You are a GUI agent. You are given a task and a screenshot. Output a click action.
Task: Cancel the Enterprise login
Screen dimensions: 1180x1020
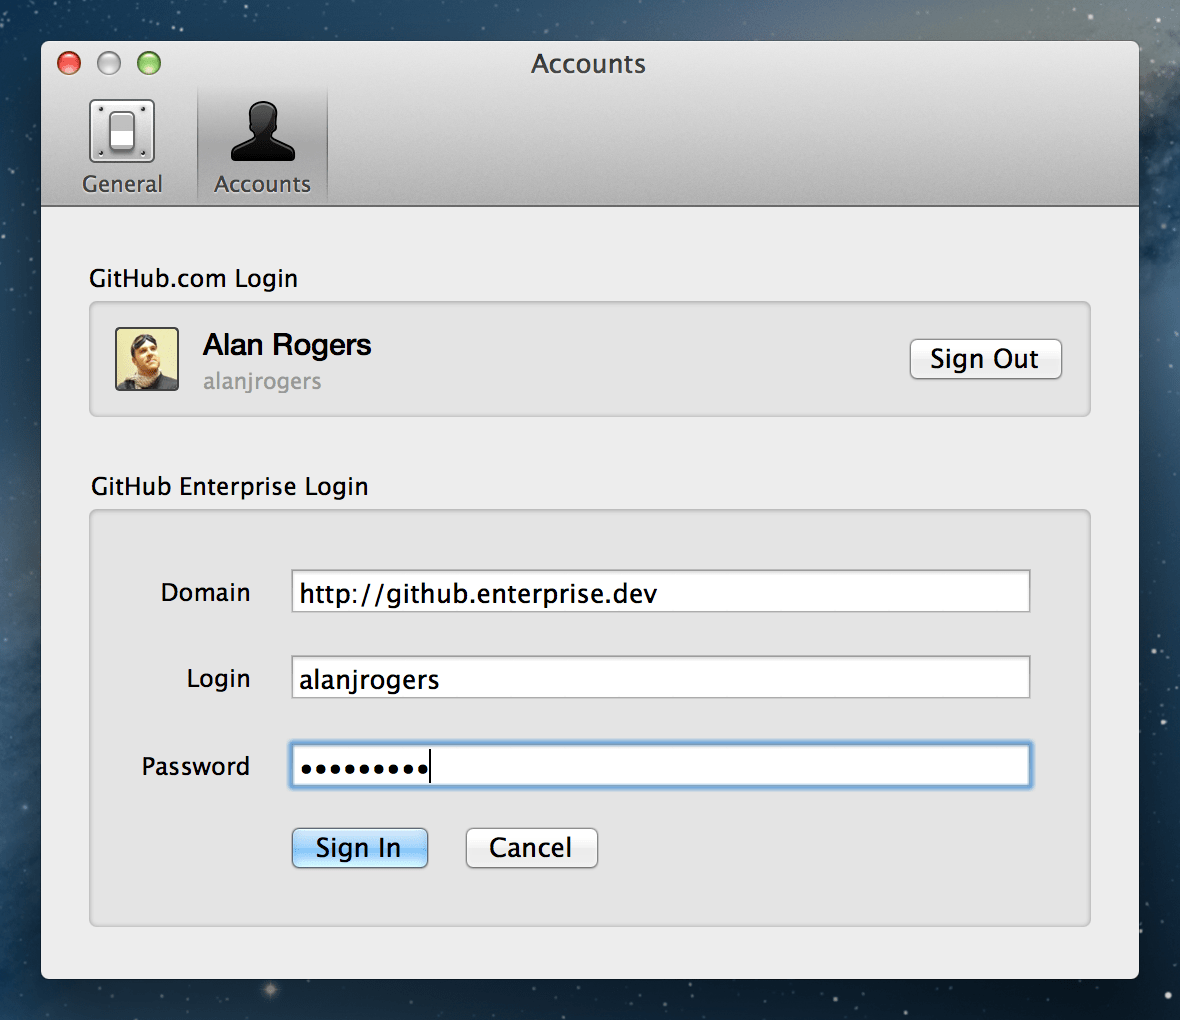tap(531, 848)
